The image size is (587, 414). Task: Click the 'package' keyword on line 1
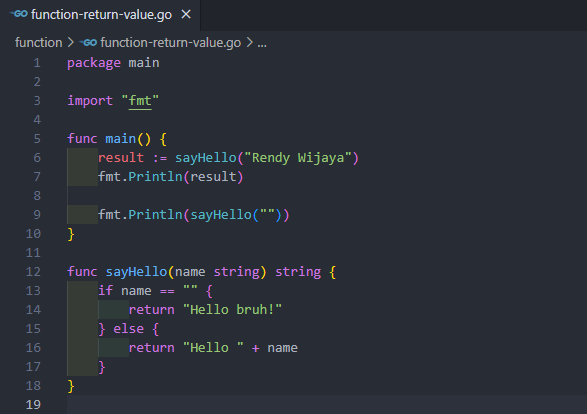[94, 63]
